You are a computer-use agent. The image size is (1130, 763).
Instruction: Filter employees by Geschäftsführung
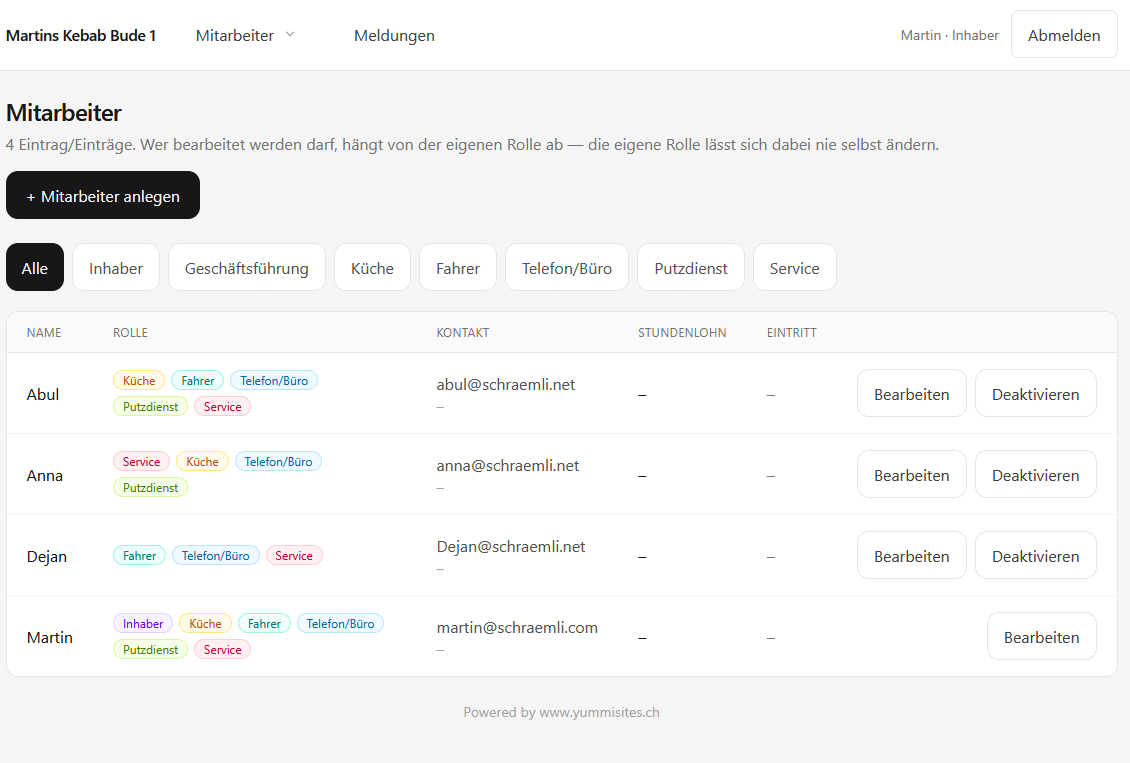[x=246, y=267]
